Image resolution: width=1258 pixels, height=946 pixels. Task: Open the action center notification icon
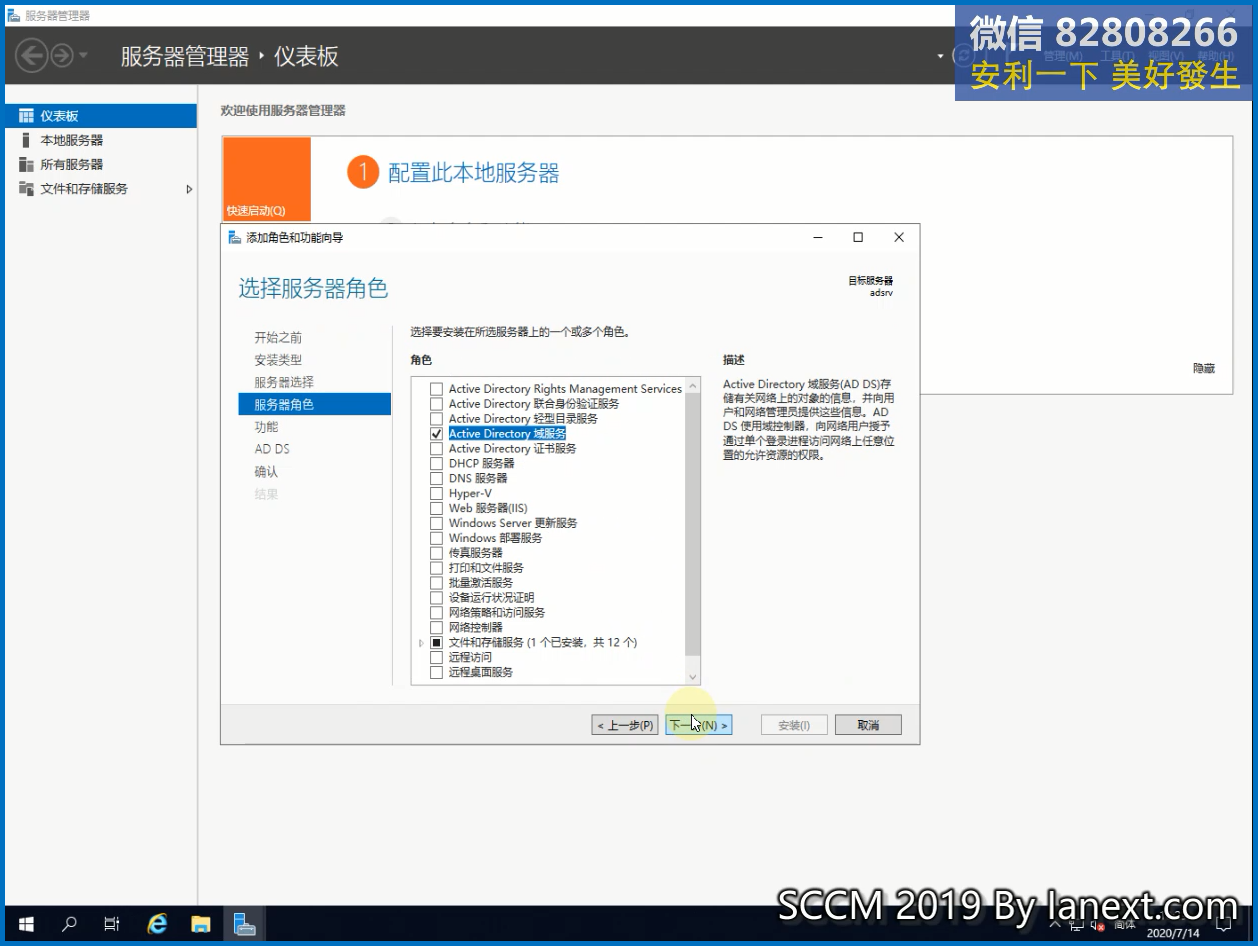pos(1225,926)
